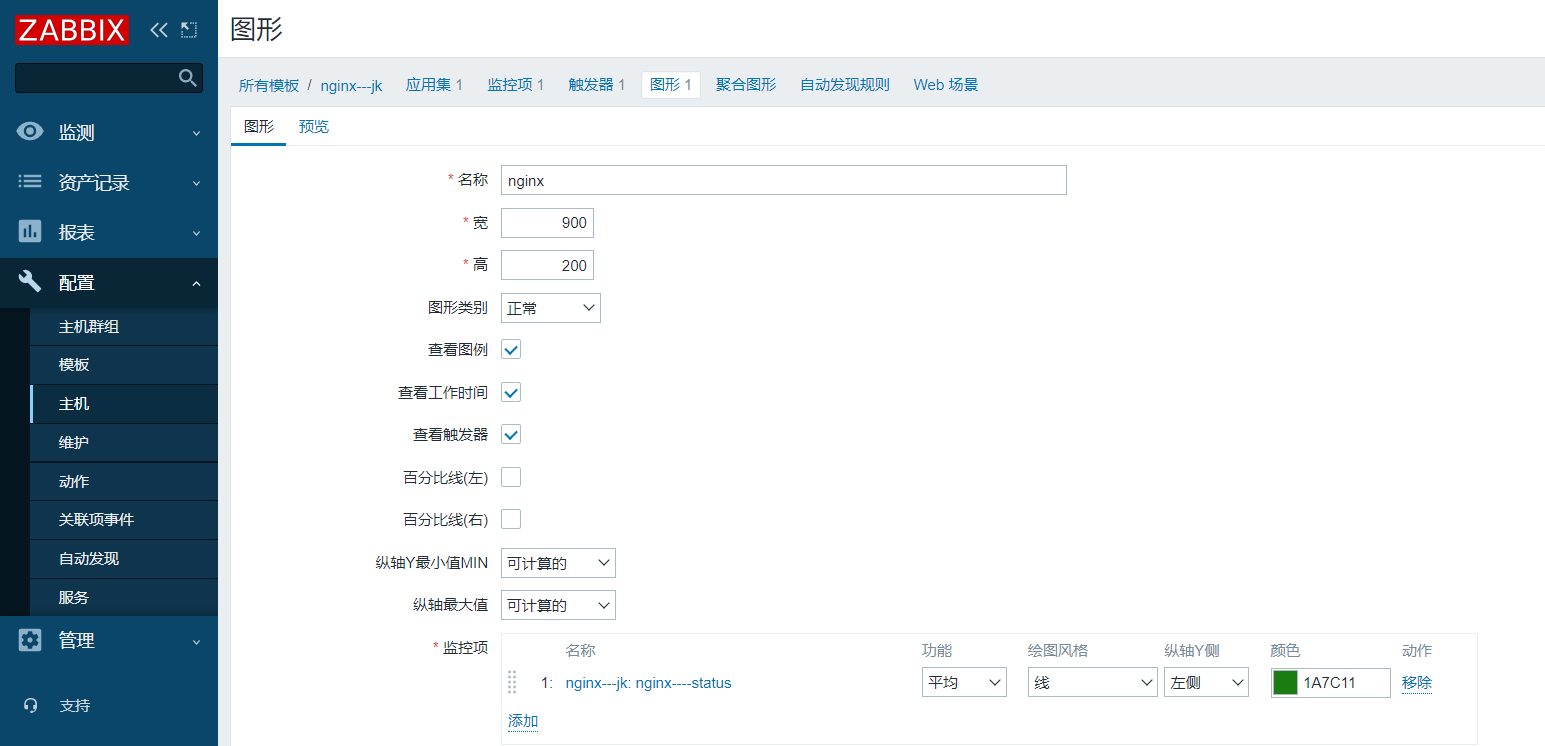Click the bar chart icon for 报表
1545x746 pixels.
pyautogui.click(x=31, y=232)
